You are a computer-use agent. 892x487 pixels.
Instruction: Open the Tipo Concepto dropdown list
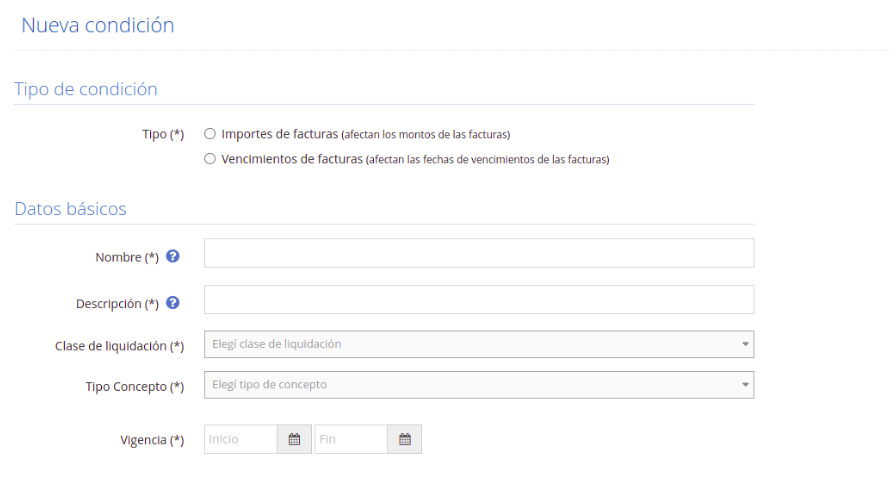[479, 385]
